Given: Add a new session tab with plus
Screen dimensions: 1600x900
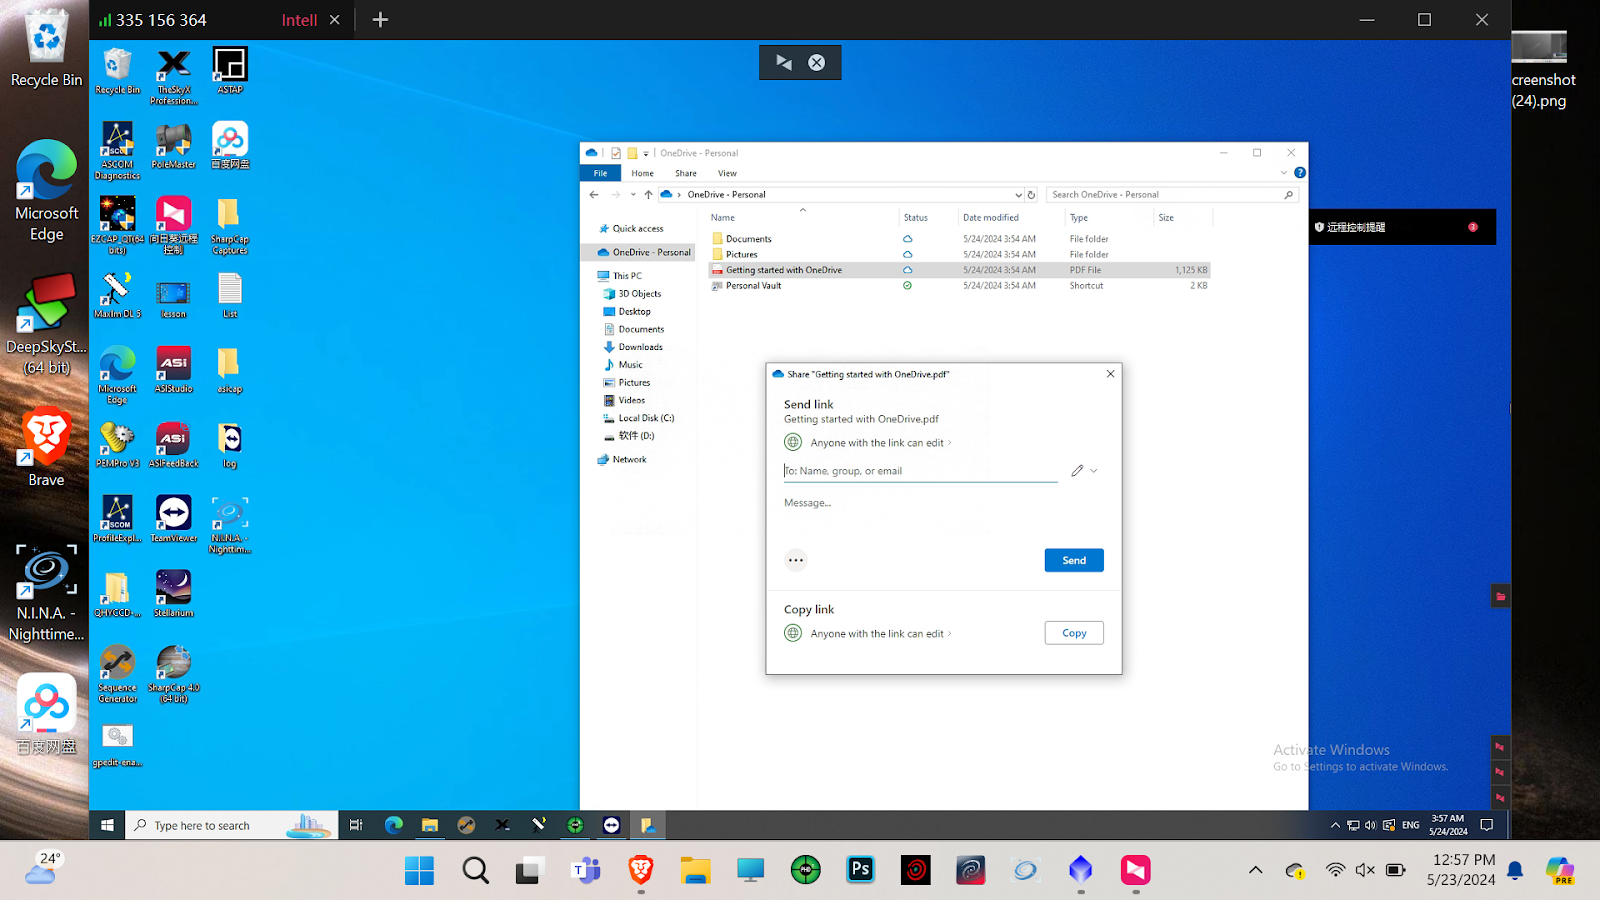Looking at the screenshot, I should (380, 20).
